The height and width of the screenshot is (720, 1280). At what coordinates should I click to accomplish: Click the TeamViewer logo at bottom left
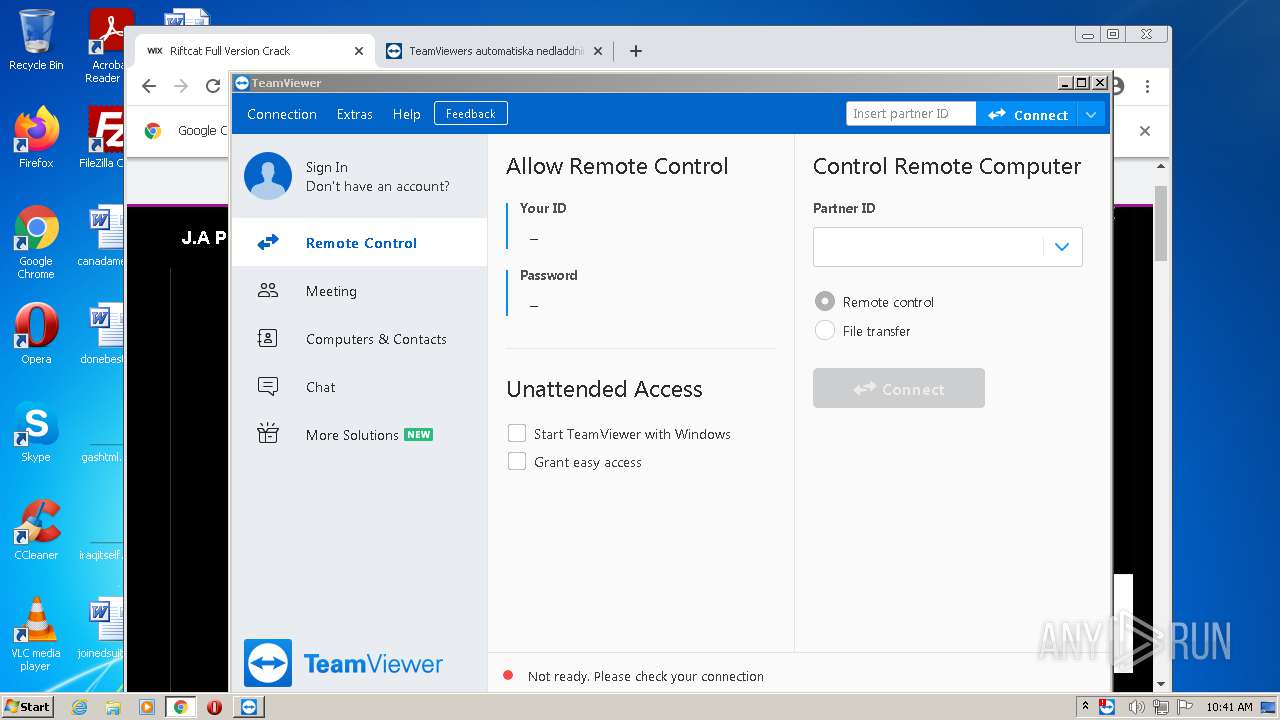pos(343,663)
